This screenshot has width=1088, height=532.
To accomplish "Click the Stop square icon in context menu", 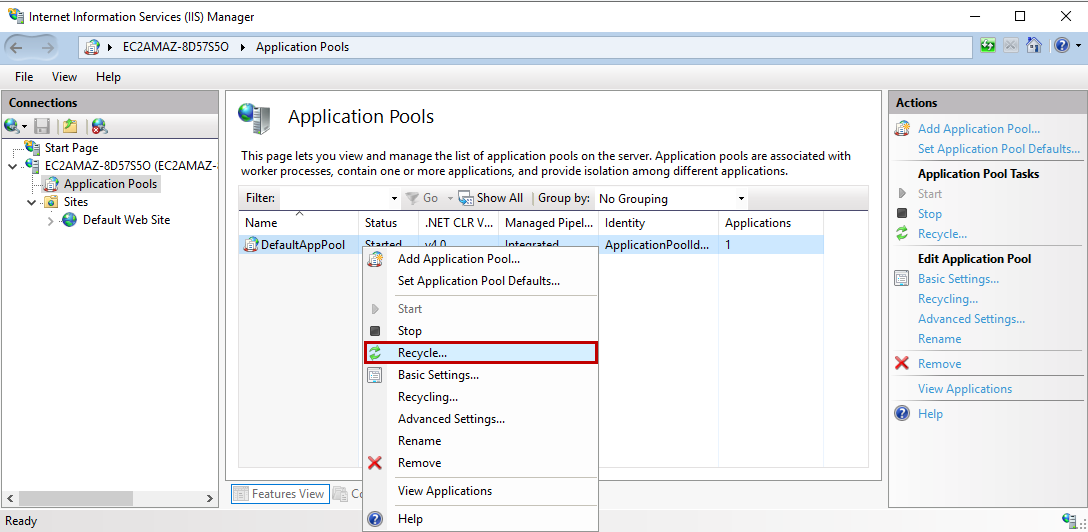I will 375,331.
